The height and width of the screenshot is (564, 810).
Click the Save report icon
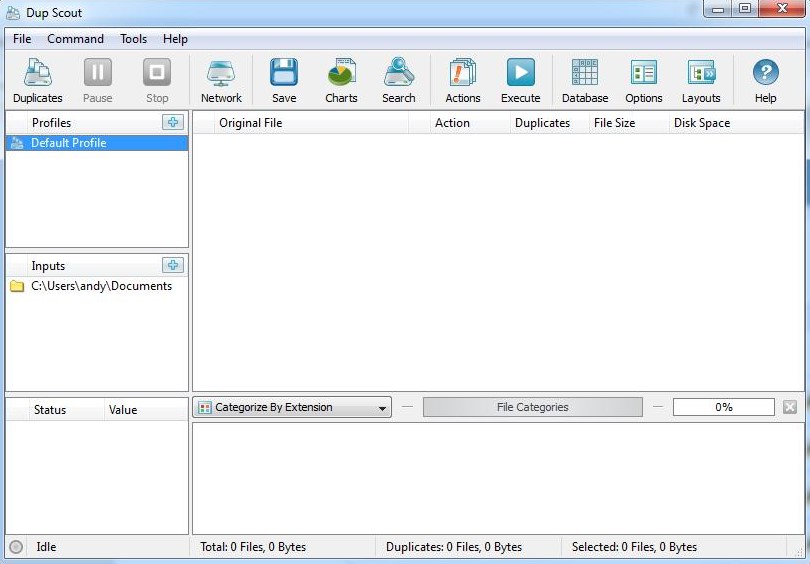click(x=284, y=80)
